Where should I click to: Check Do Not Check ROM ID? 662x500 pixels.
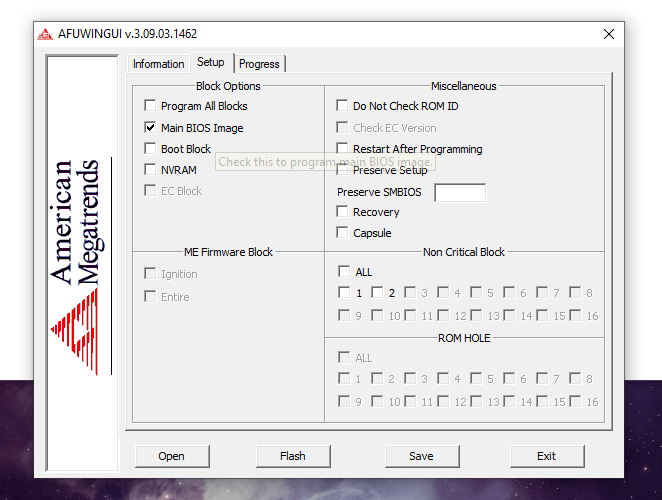click(342, 105)
